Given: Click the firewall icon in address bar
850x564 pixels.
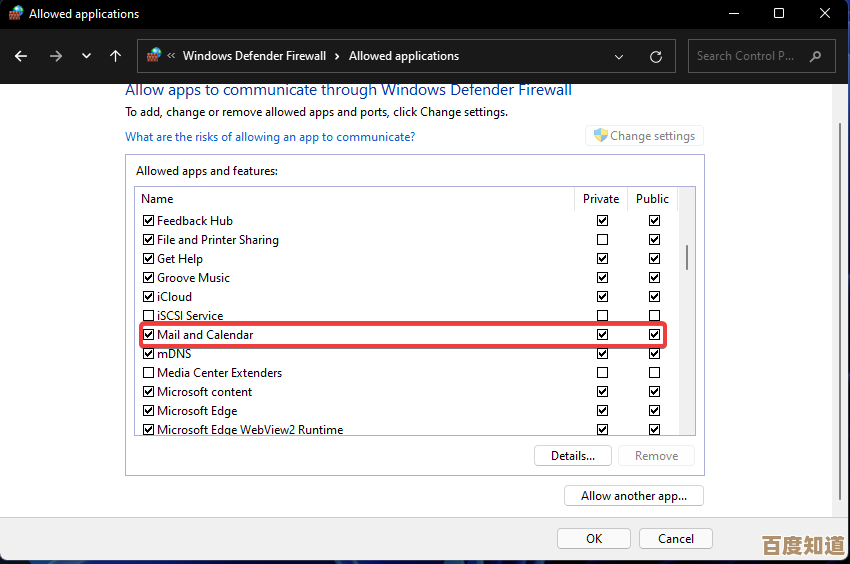Looking at the screenshot, I should [x=154, y=56].
